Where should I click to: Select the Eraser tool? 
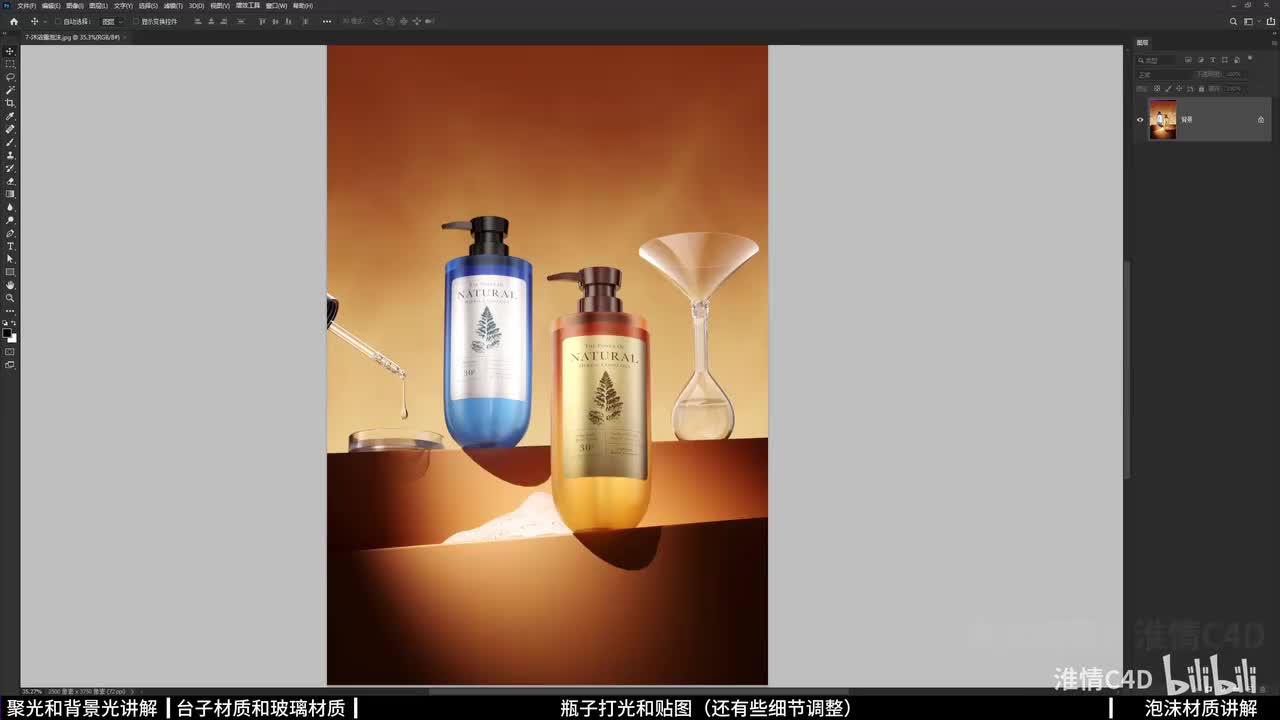10,181
